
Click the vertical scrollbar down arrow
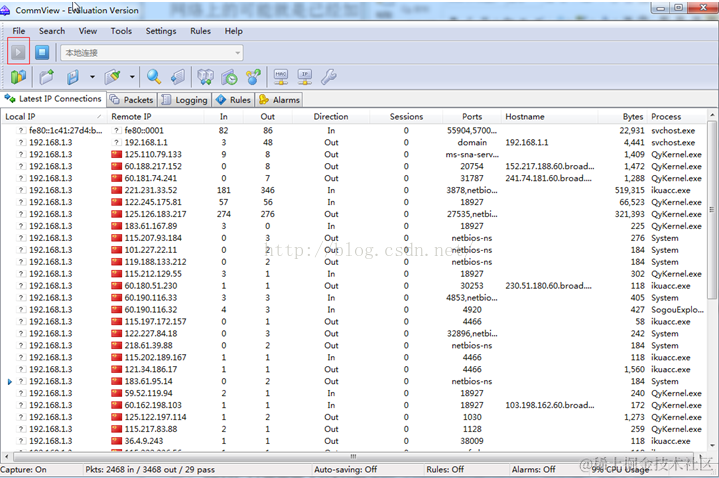[712, 445]
